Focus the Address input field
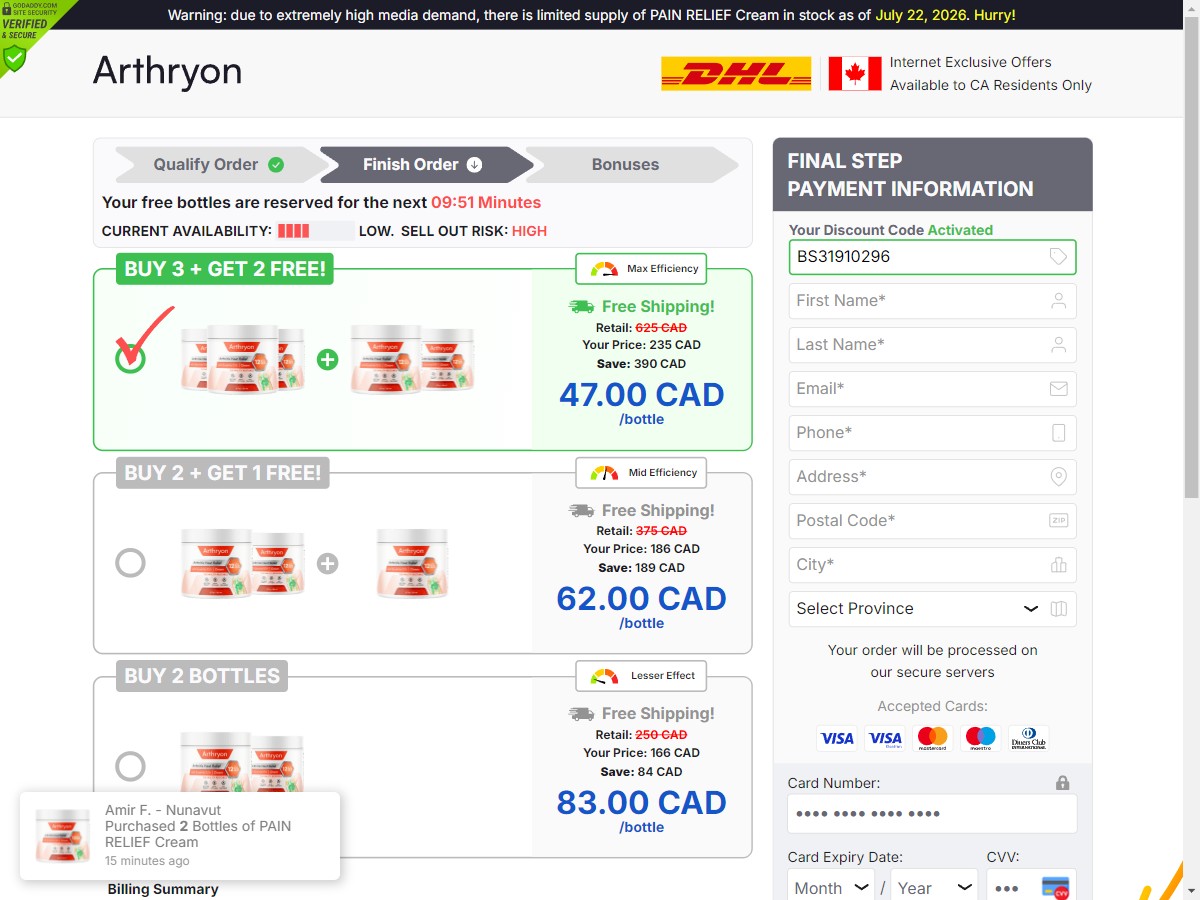The width and height of the screenshot is (1200, 900). coord(932,477)
